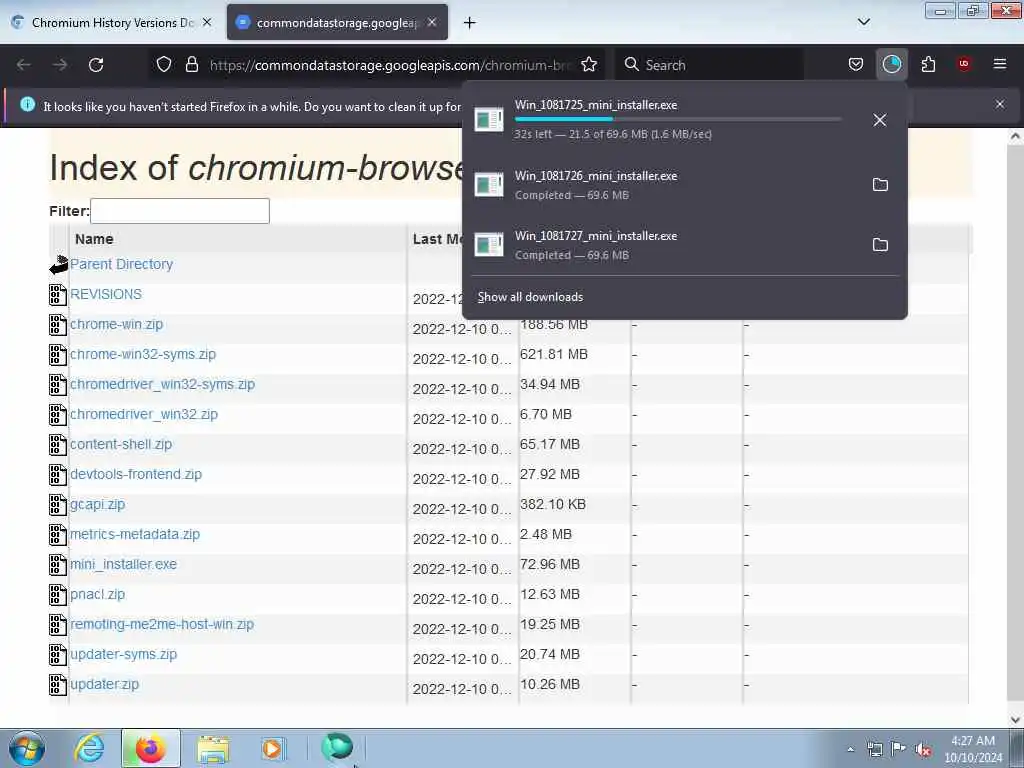The width and height of the screenshot is (1024, 768).
Task: Click the download progress bar for Win_1081725
Action: tap(678, 119)
